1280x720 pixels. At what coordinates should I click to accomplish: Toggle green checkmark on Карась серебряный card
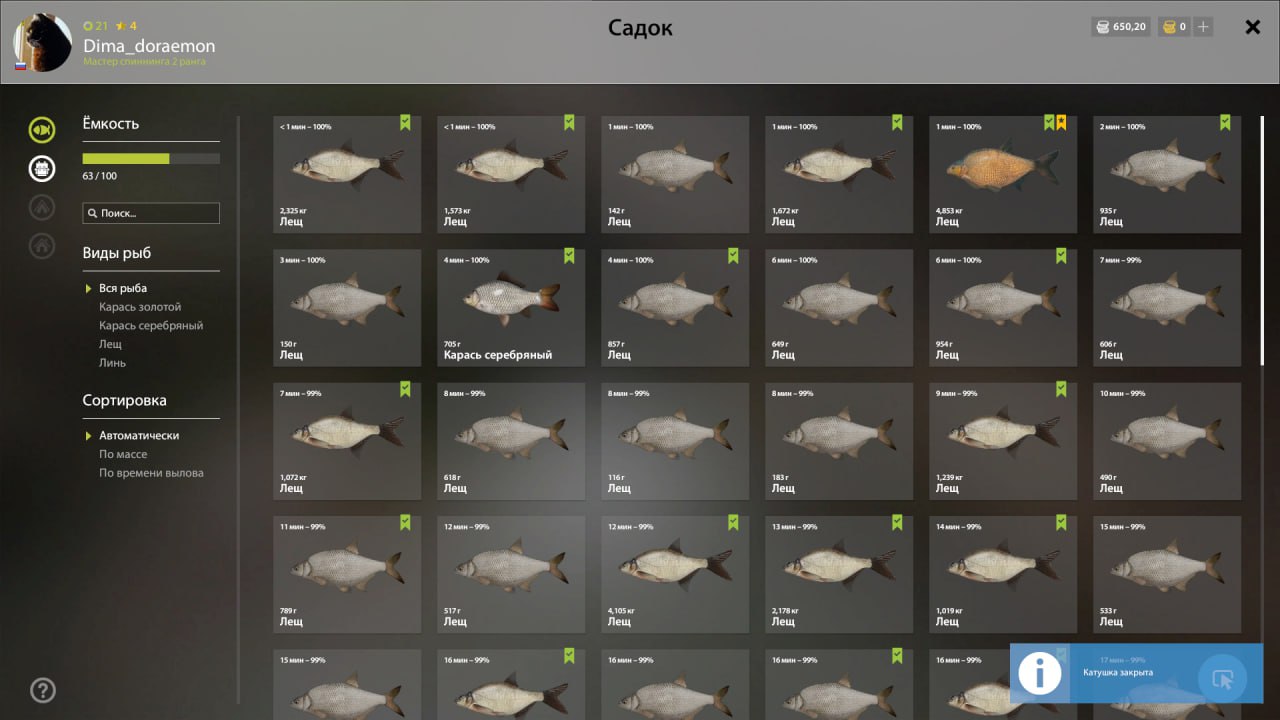point(569,255)
